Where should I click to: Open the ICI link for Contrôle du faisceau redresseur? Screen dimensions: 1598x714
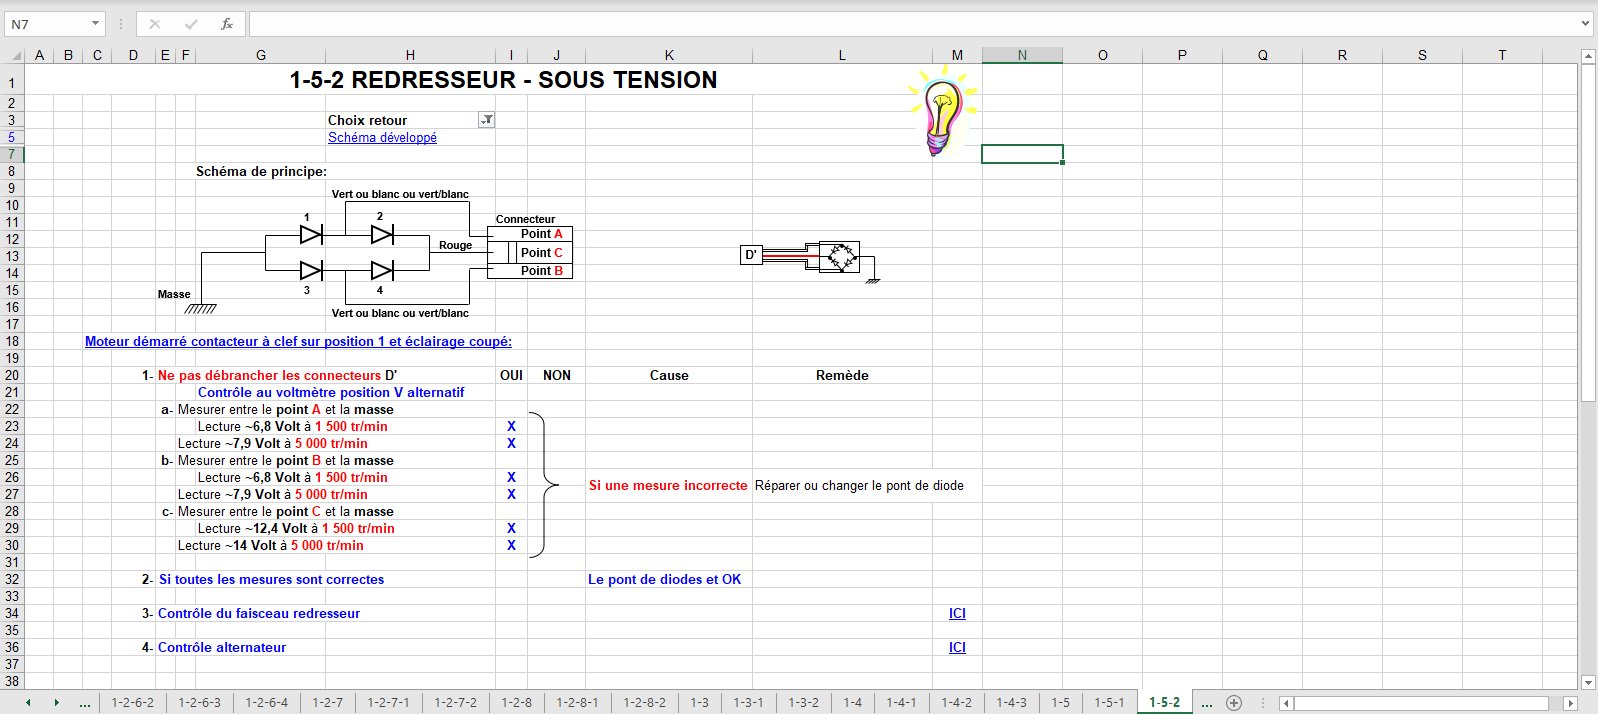[957, 614]
